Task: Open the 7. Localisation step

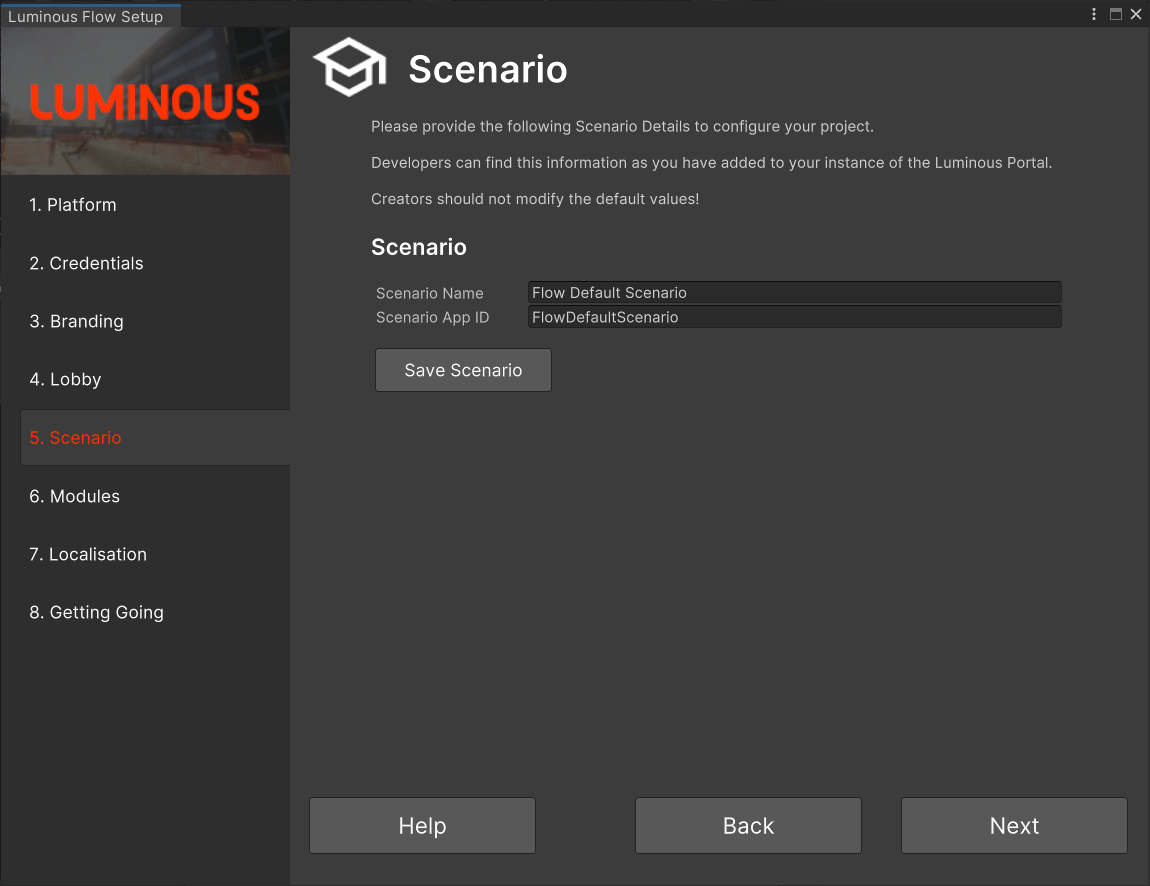Action: [88, 554]
